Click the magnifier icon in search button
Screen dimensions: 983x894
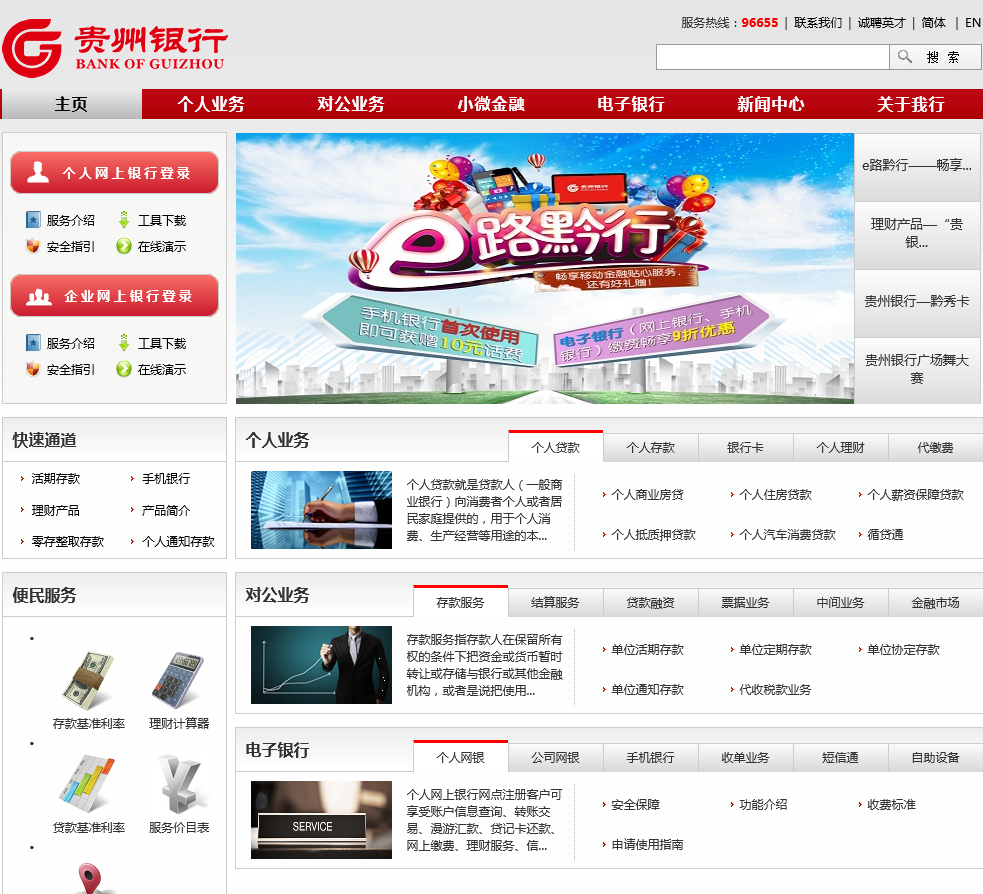905,57
